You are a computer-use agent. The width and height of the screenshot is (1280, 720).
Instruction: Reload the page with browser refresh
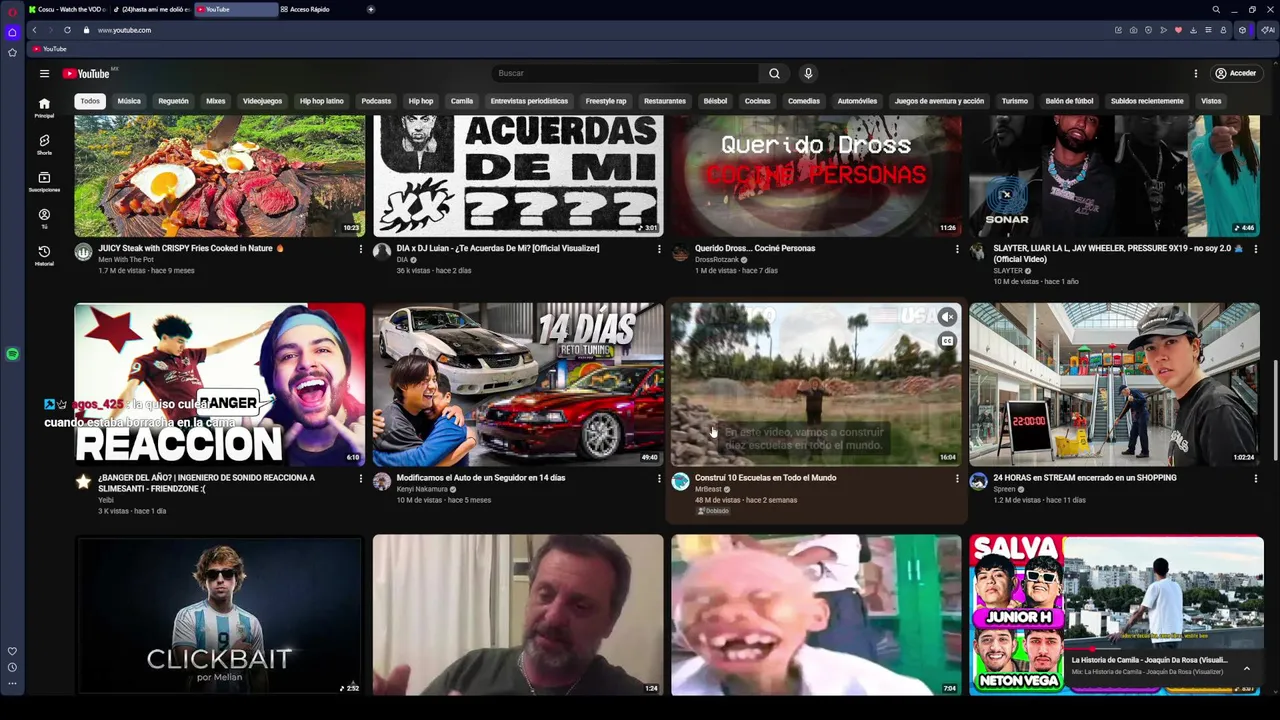(67, 30)
